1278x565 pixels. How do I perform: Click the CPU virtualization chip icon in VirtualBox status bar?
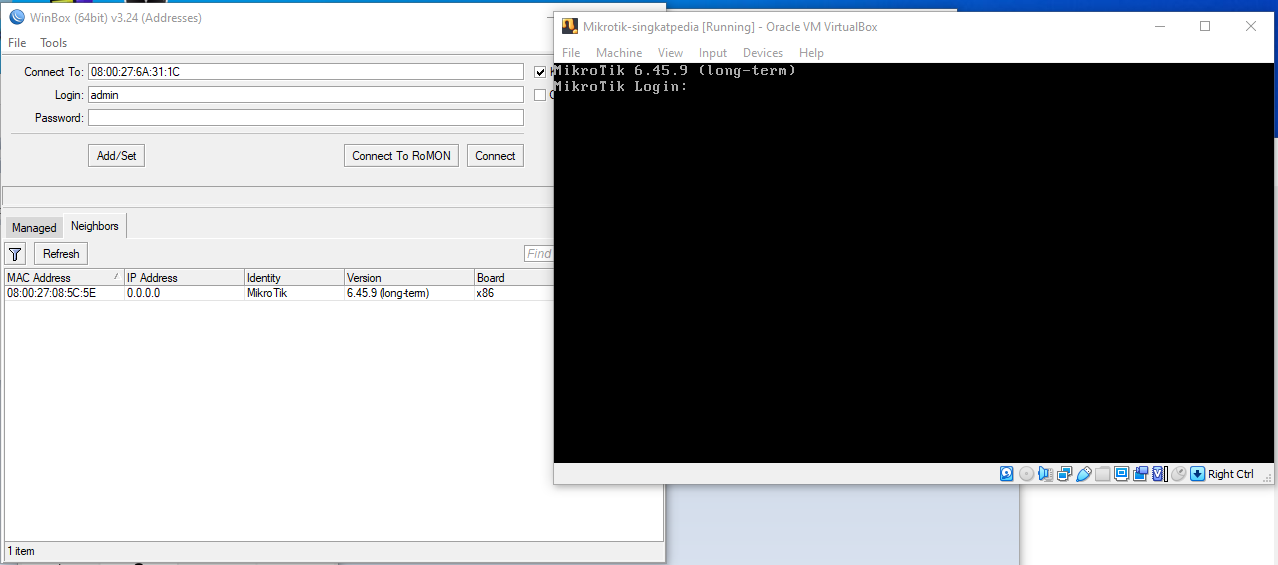pos(1159,474)
